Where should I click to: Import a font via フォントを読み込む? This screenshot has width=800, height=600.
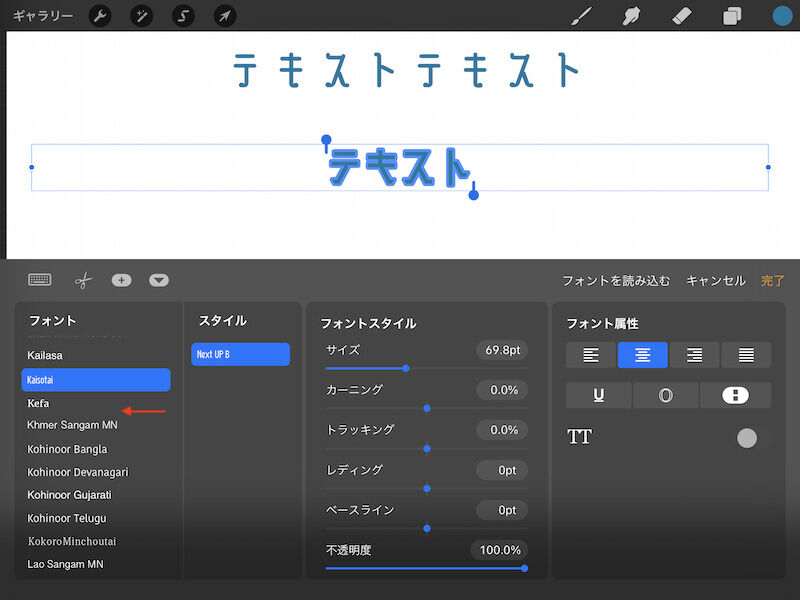click(616, 281)
